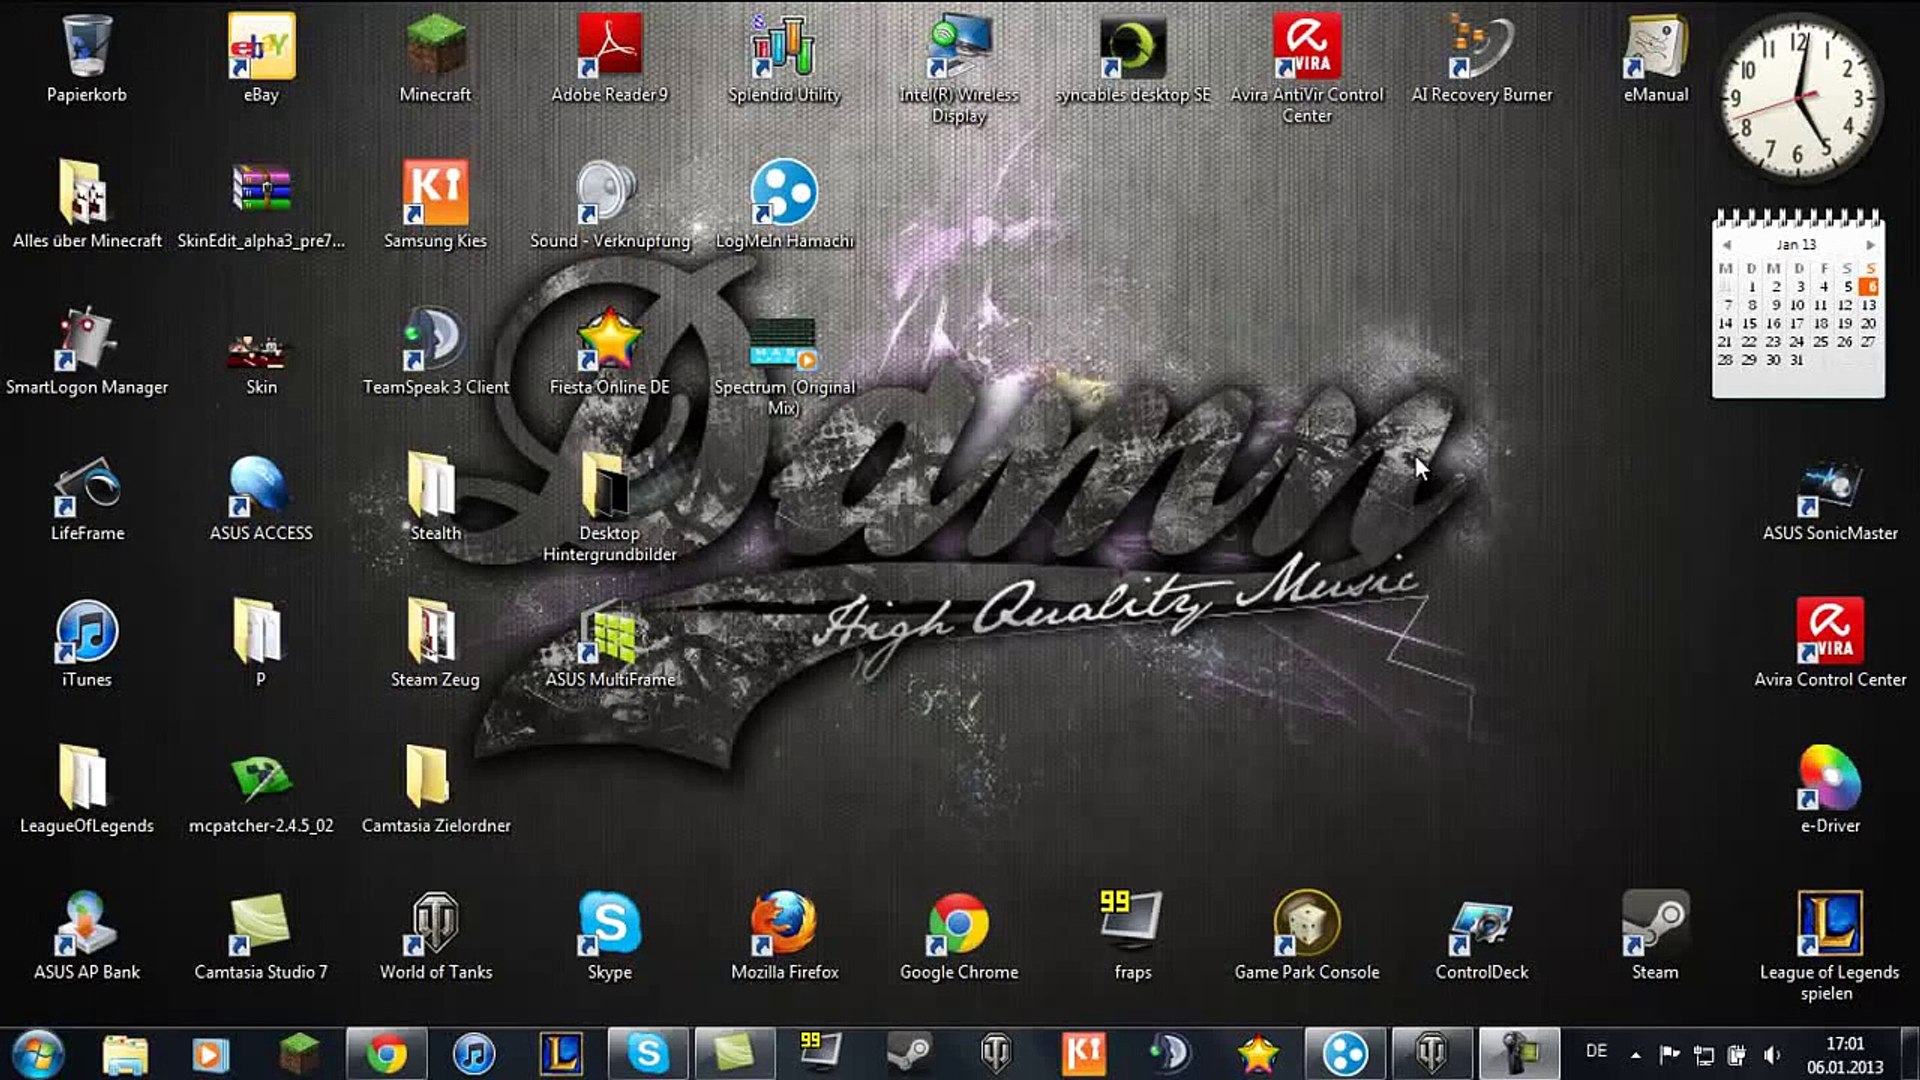The height and width of the screenshot is (1080, 1920).
Task: Click the DE language indicator
Action: (x=1596, y=1051)
